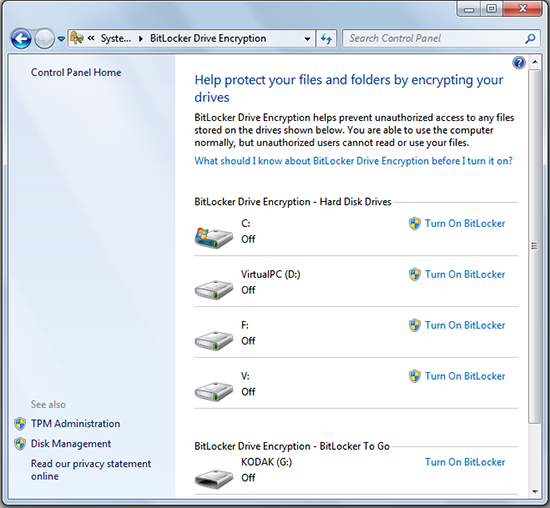The width and height of the screenshot is (550, 508).
Task: Open the blue Help question mark icon
Action: coord(519,63)
